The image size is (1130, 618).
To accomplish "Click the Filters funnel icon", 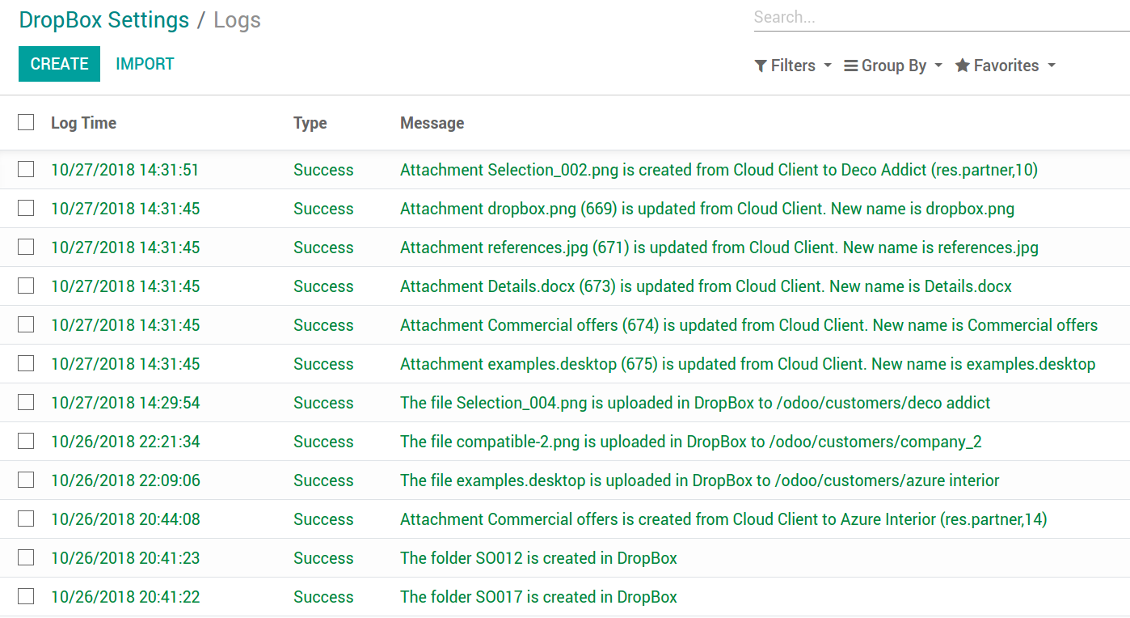I will click(761, 66).
